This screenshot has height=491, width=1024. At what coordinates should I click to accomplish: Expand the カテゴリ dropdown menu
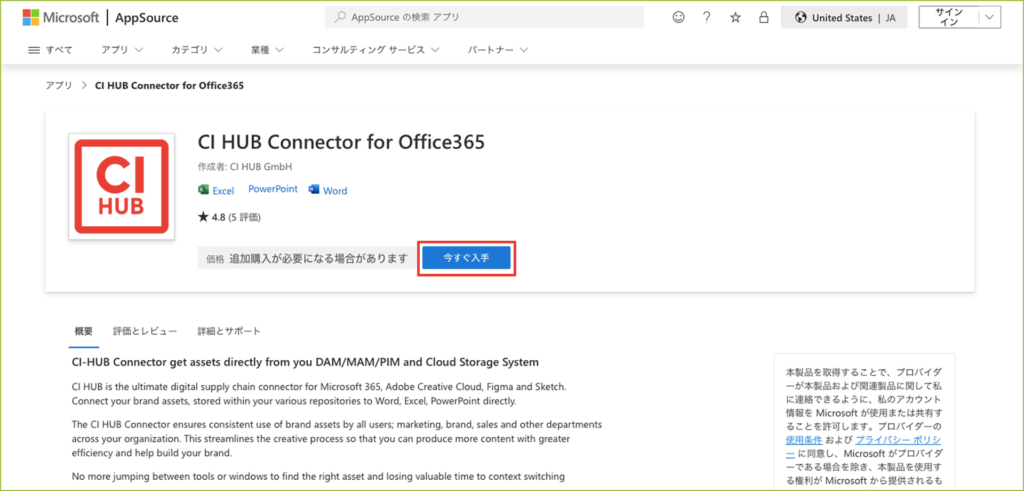coord(200,49)
